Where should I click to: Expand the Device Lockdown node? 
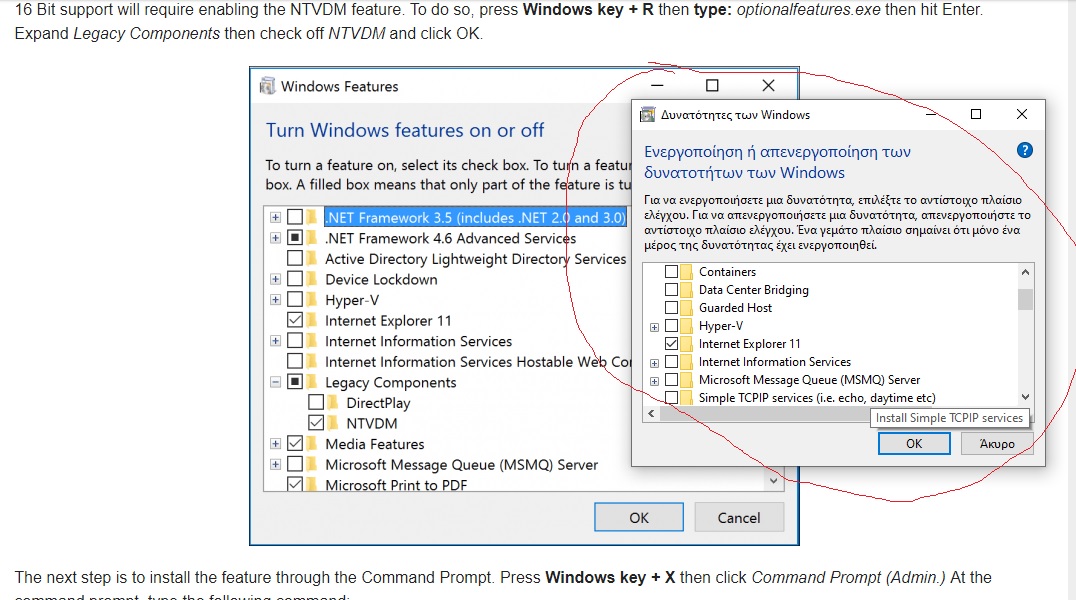click(275, 279)
